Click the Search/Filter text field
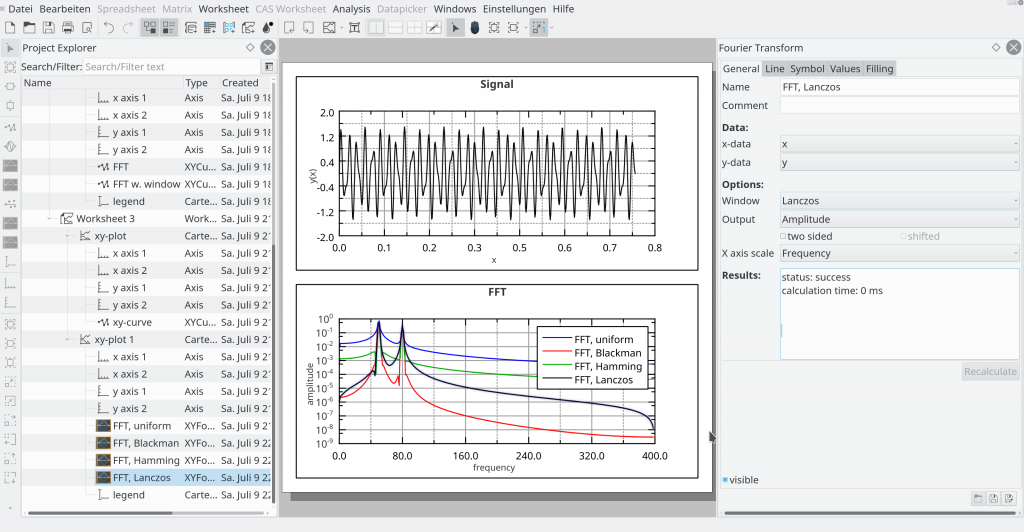This screenshot has width=1024, height=532. (x=170, y=67)
